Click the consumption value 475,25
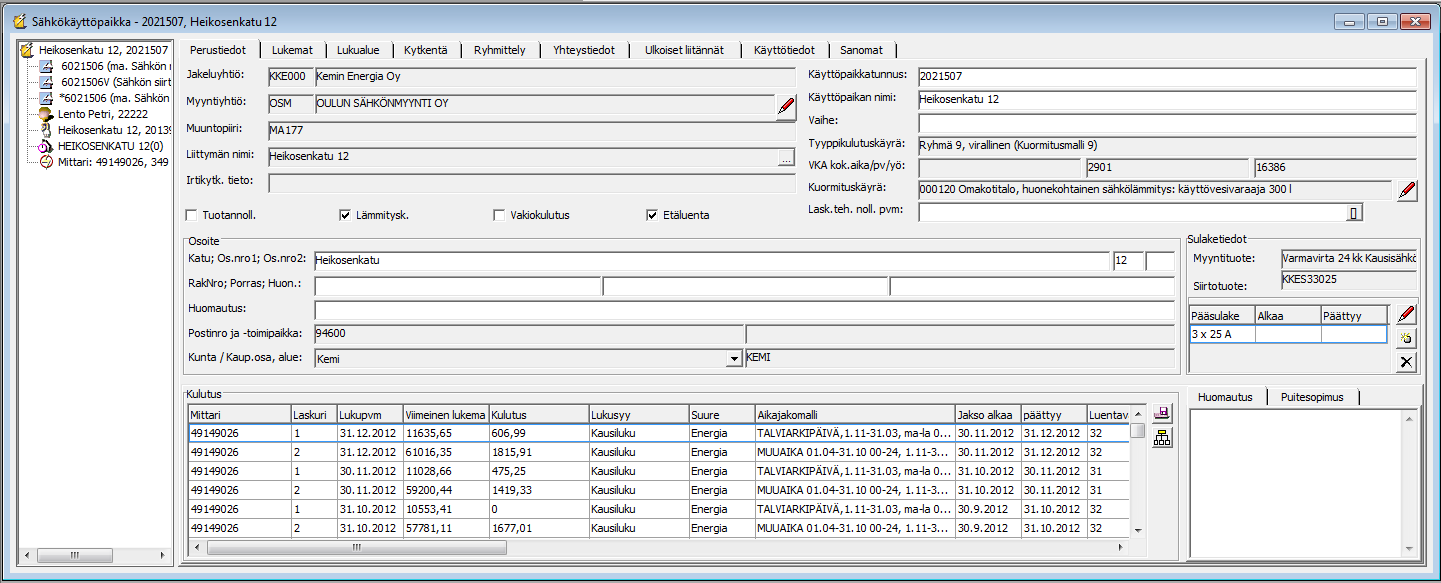 (538, 471)
